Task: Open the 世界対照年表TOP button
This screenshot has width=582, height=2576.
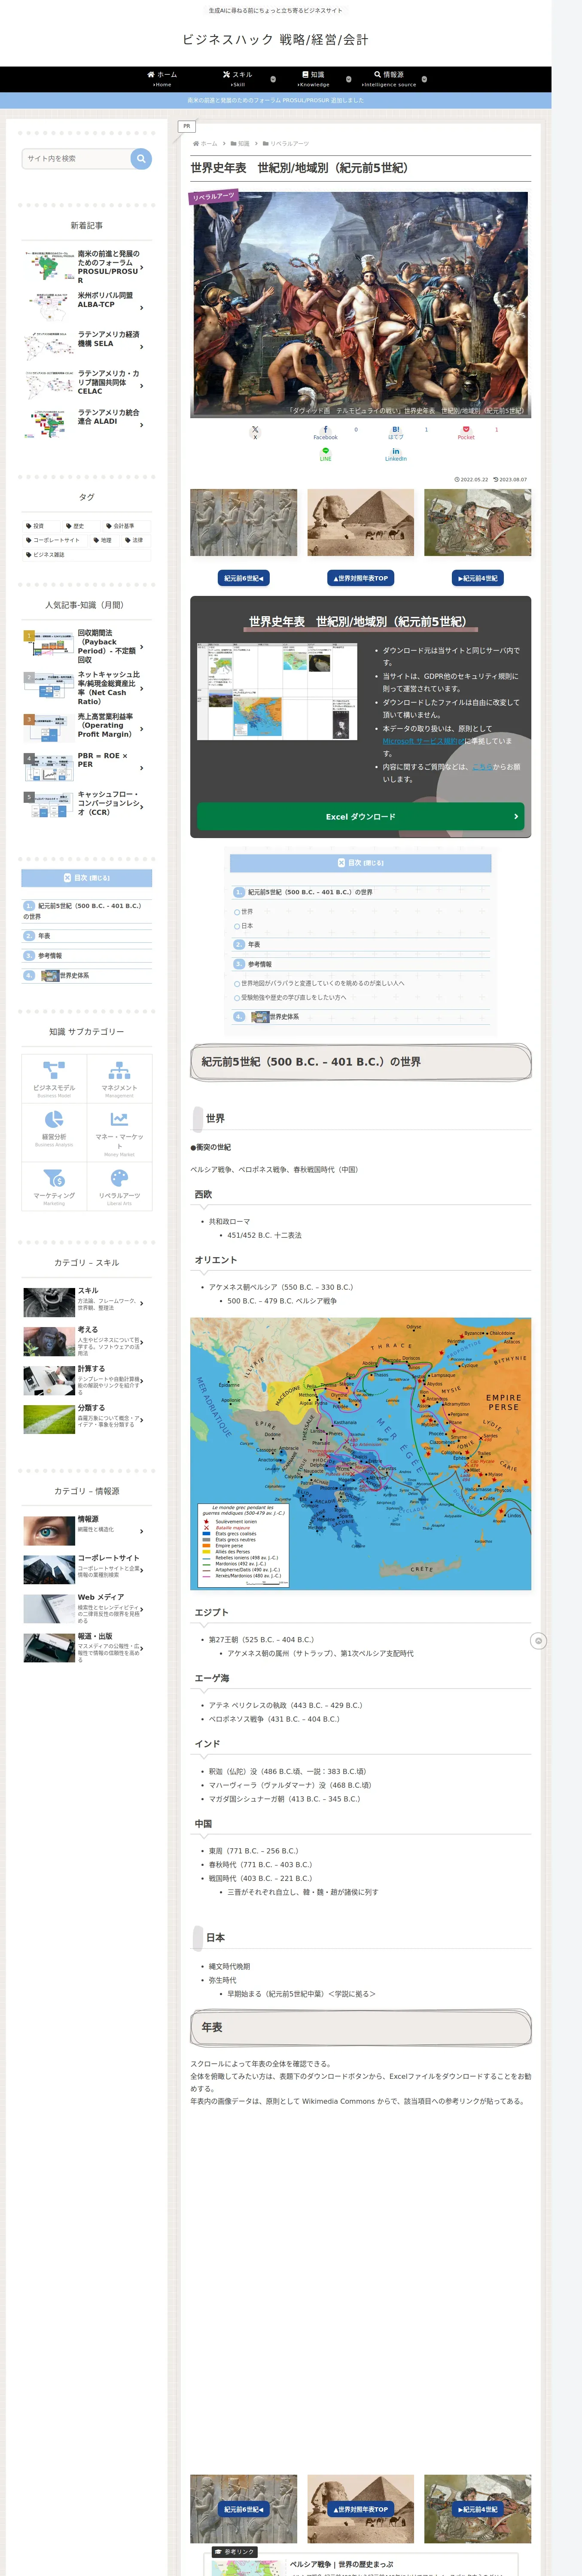Action: click(x=360, y=578)
